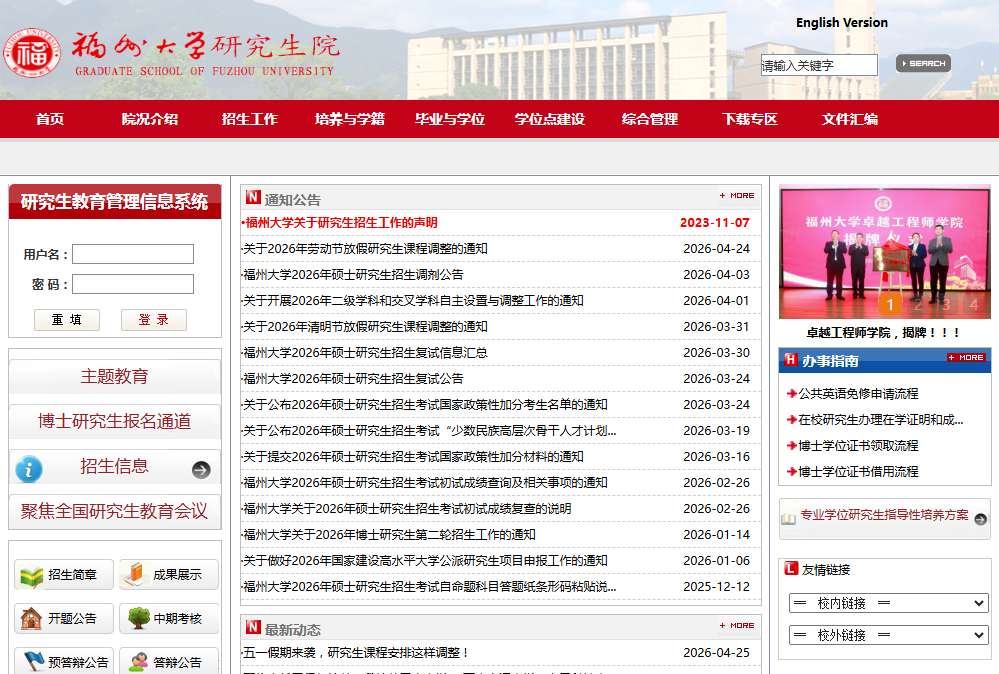Image resolution: width=999 pixels, height=674 pixels.
Task: Open the 学位点建设 menu
Action: pyautogui.click(x=550, y=119)
